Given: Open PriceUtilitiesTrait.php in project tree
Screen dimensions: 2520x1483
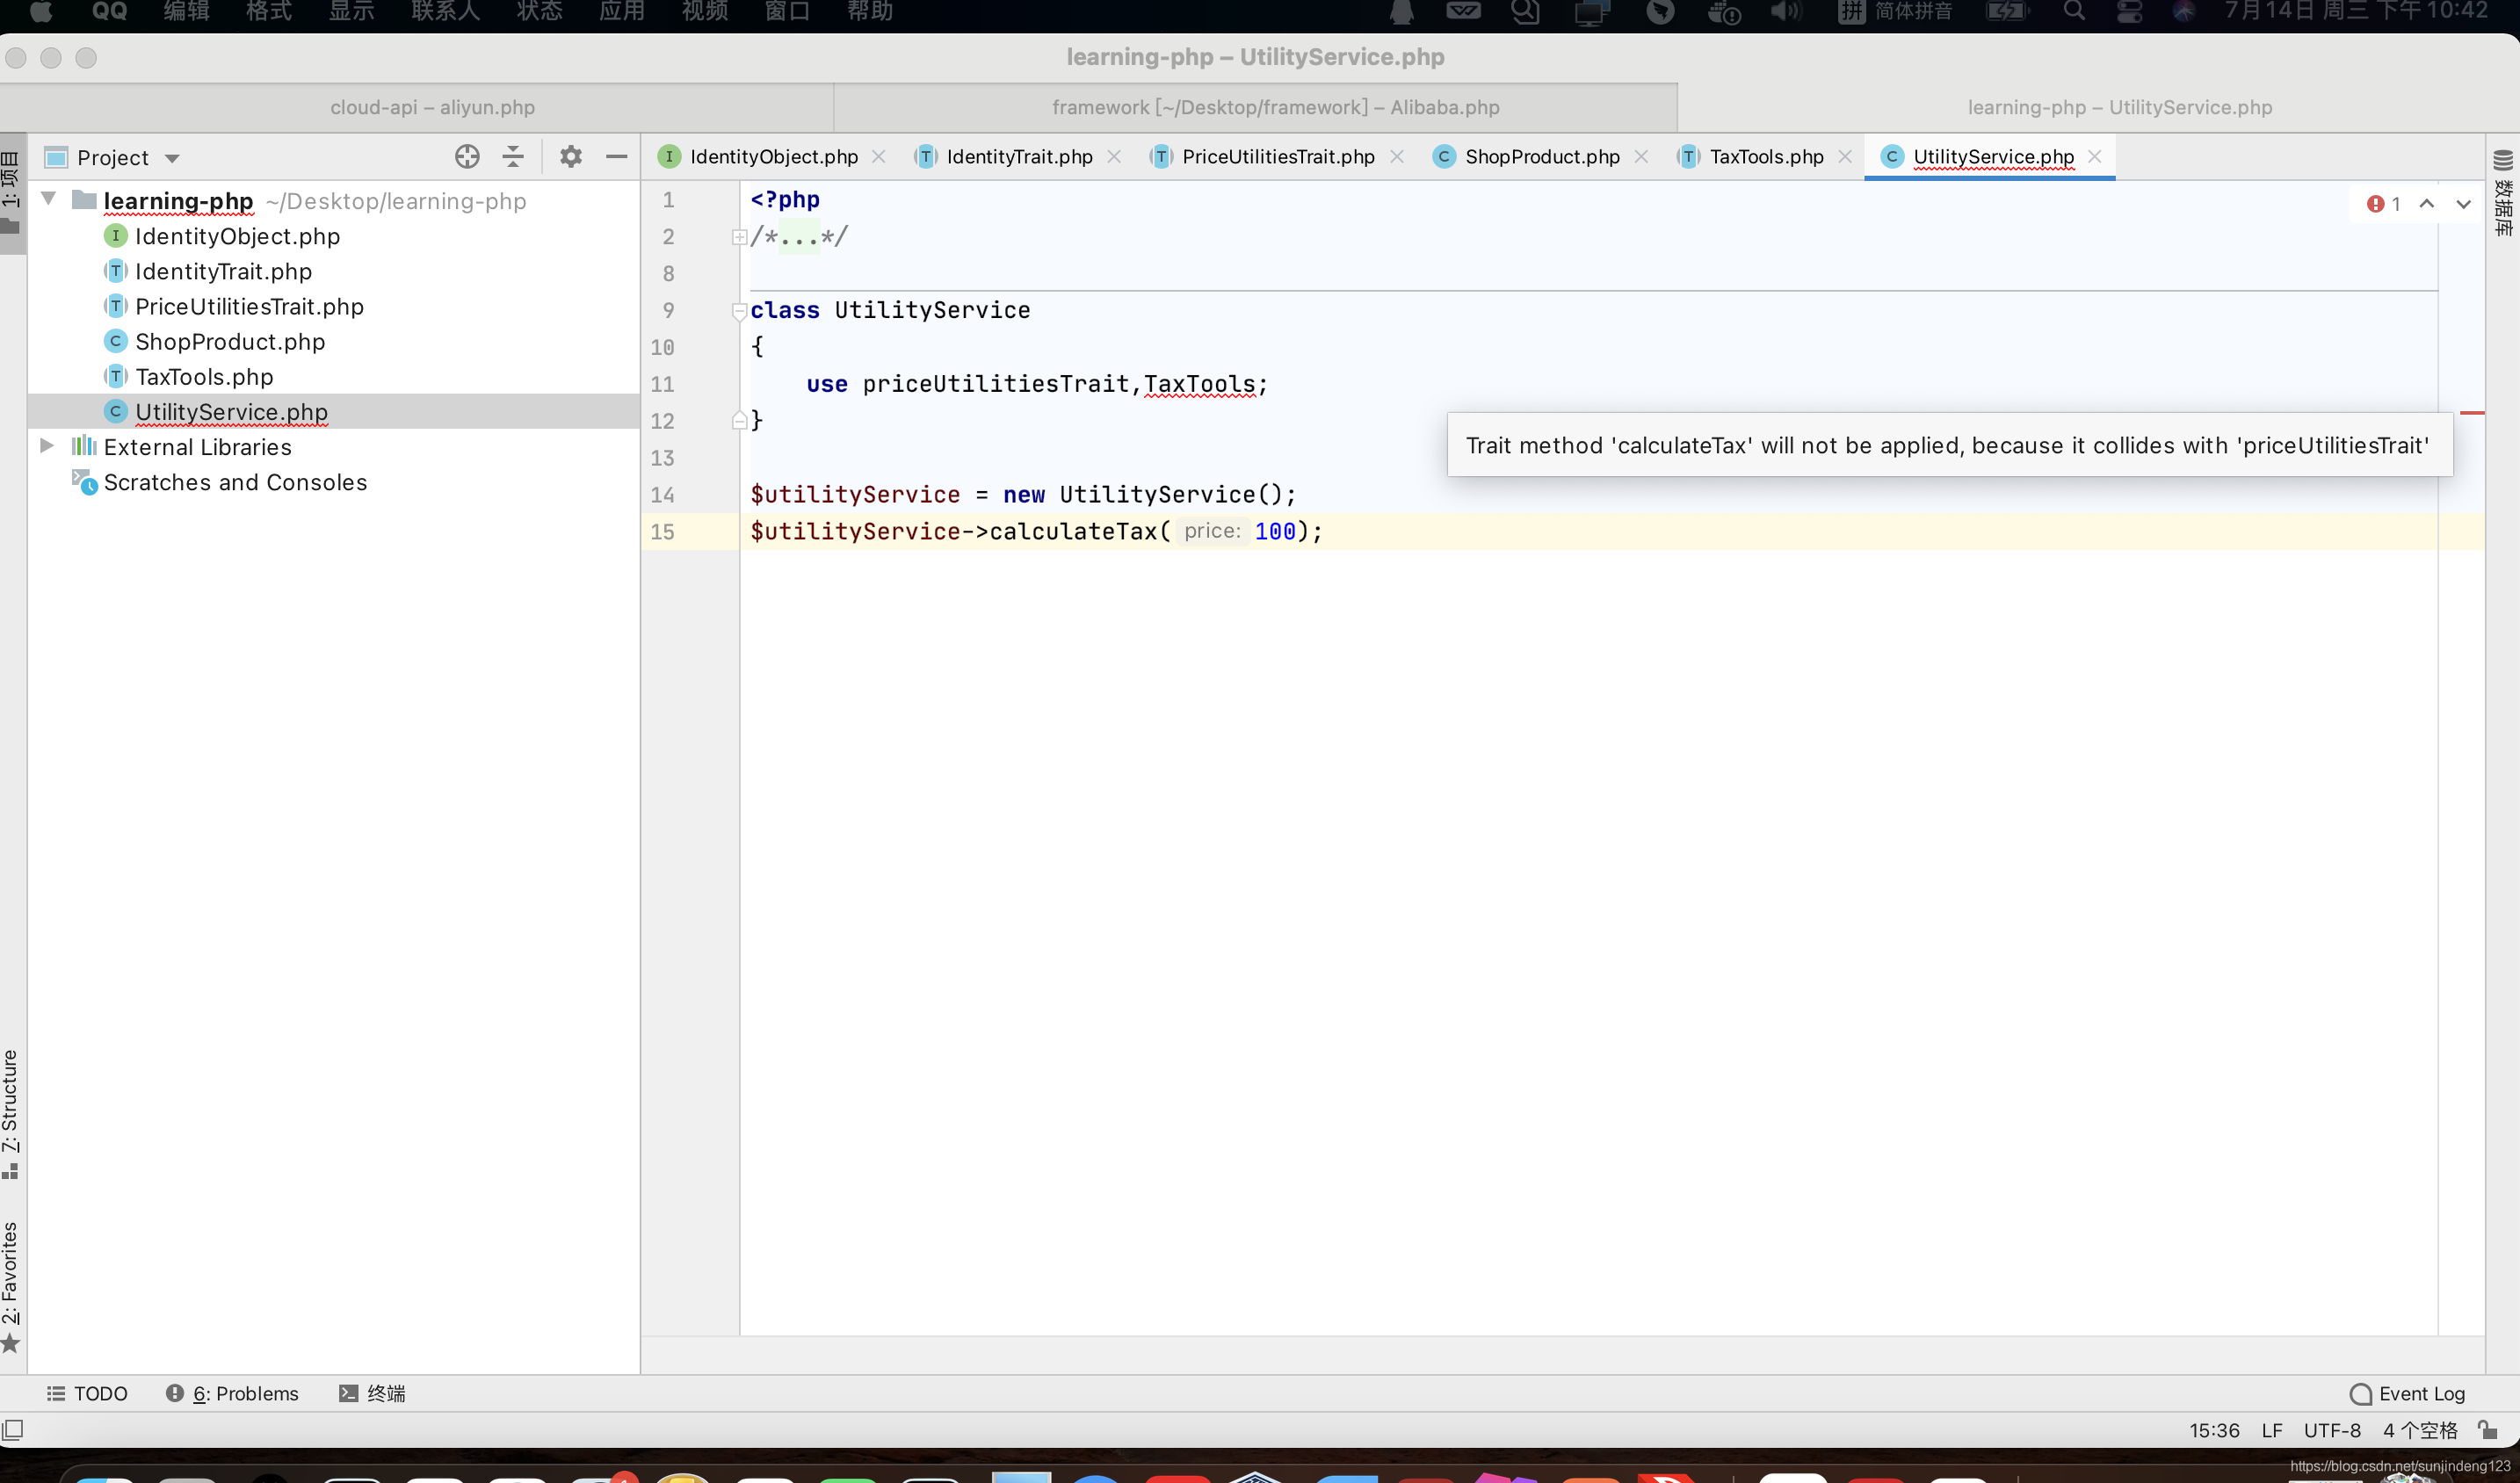Looking at the screenshot, I should [249, 306].
